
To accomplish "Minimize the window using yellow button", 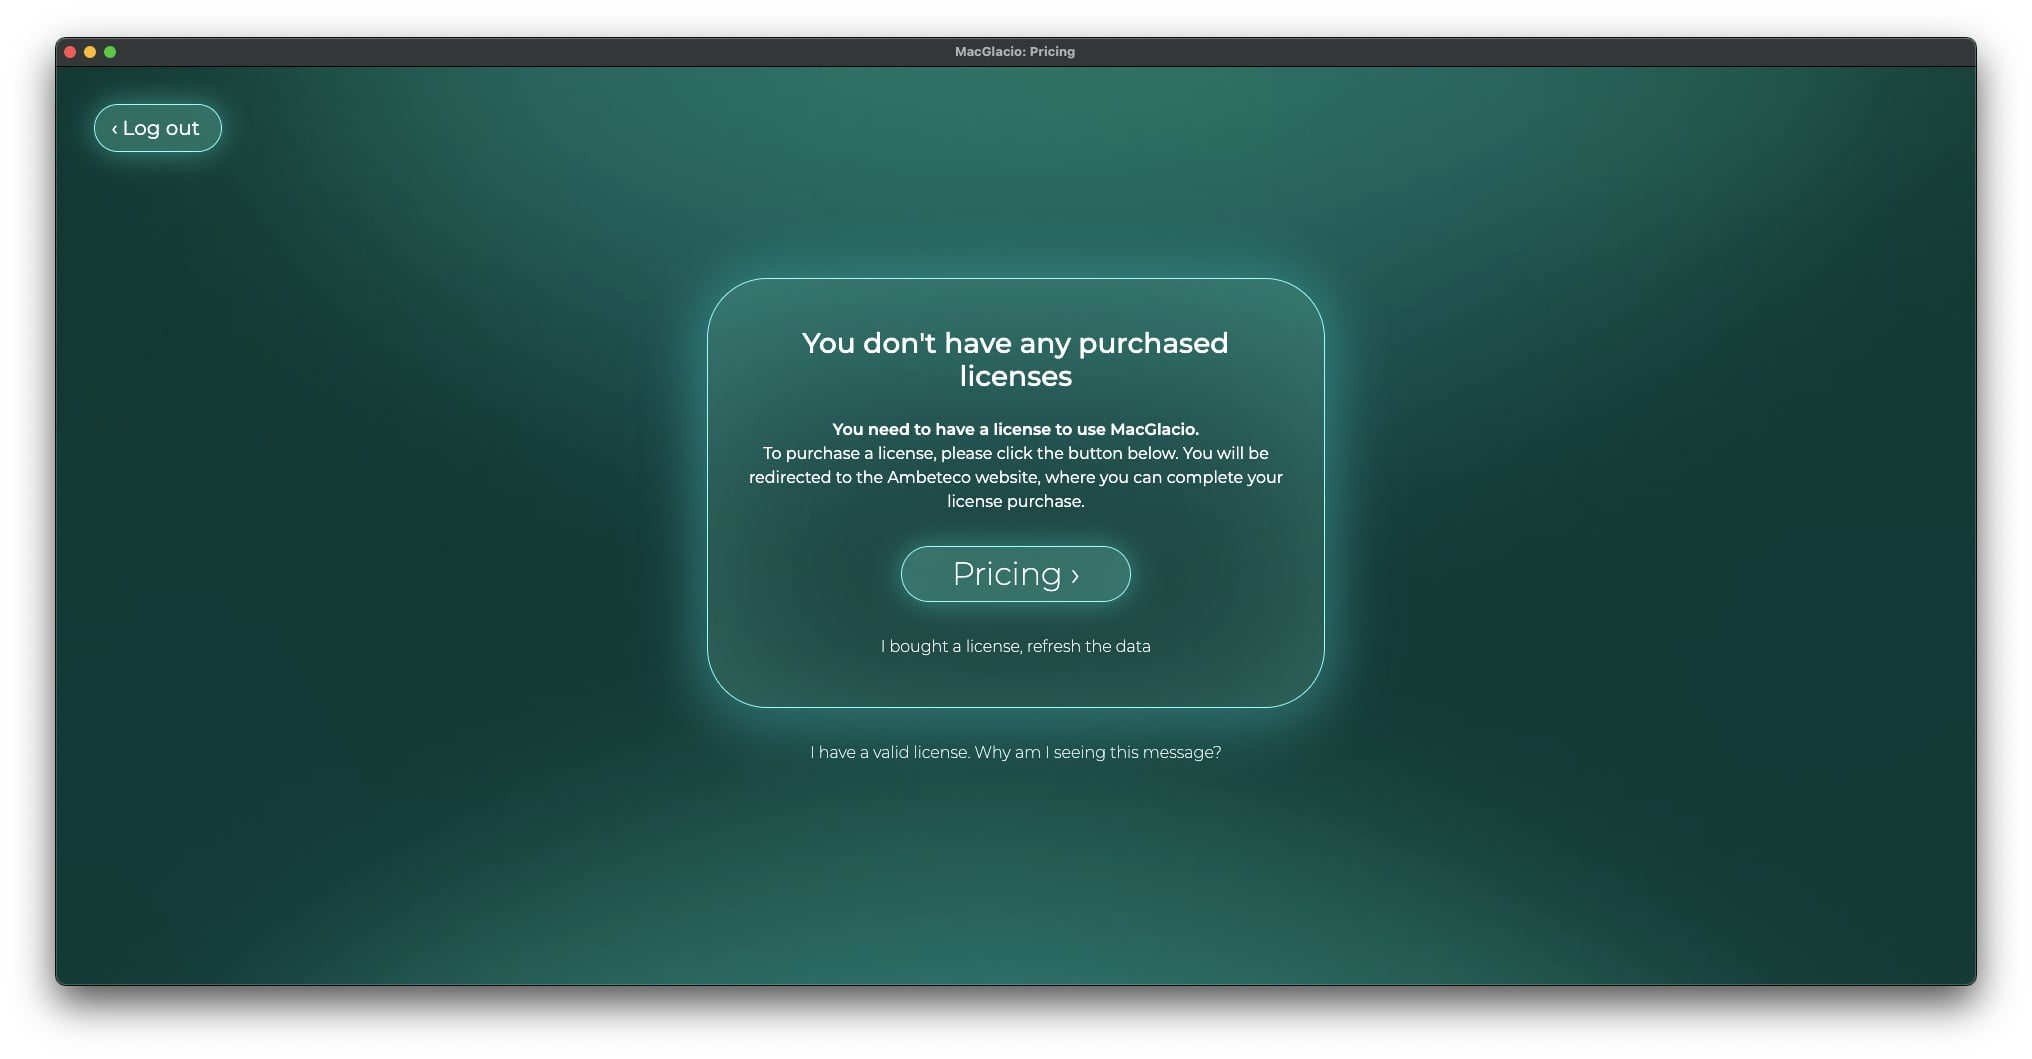I will pos(90,52).
